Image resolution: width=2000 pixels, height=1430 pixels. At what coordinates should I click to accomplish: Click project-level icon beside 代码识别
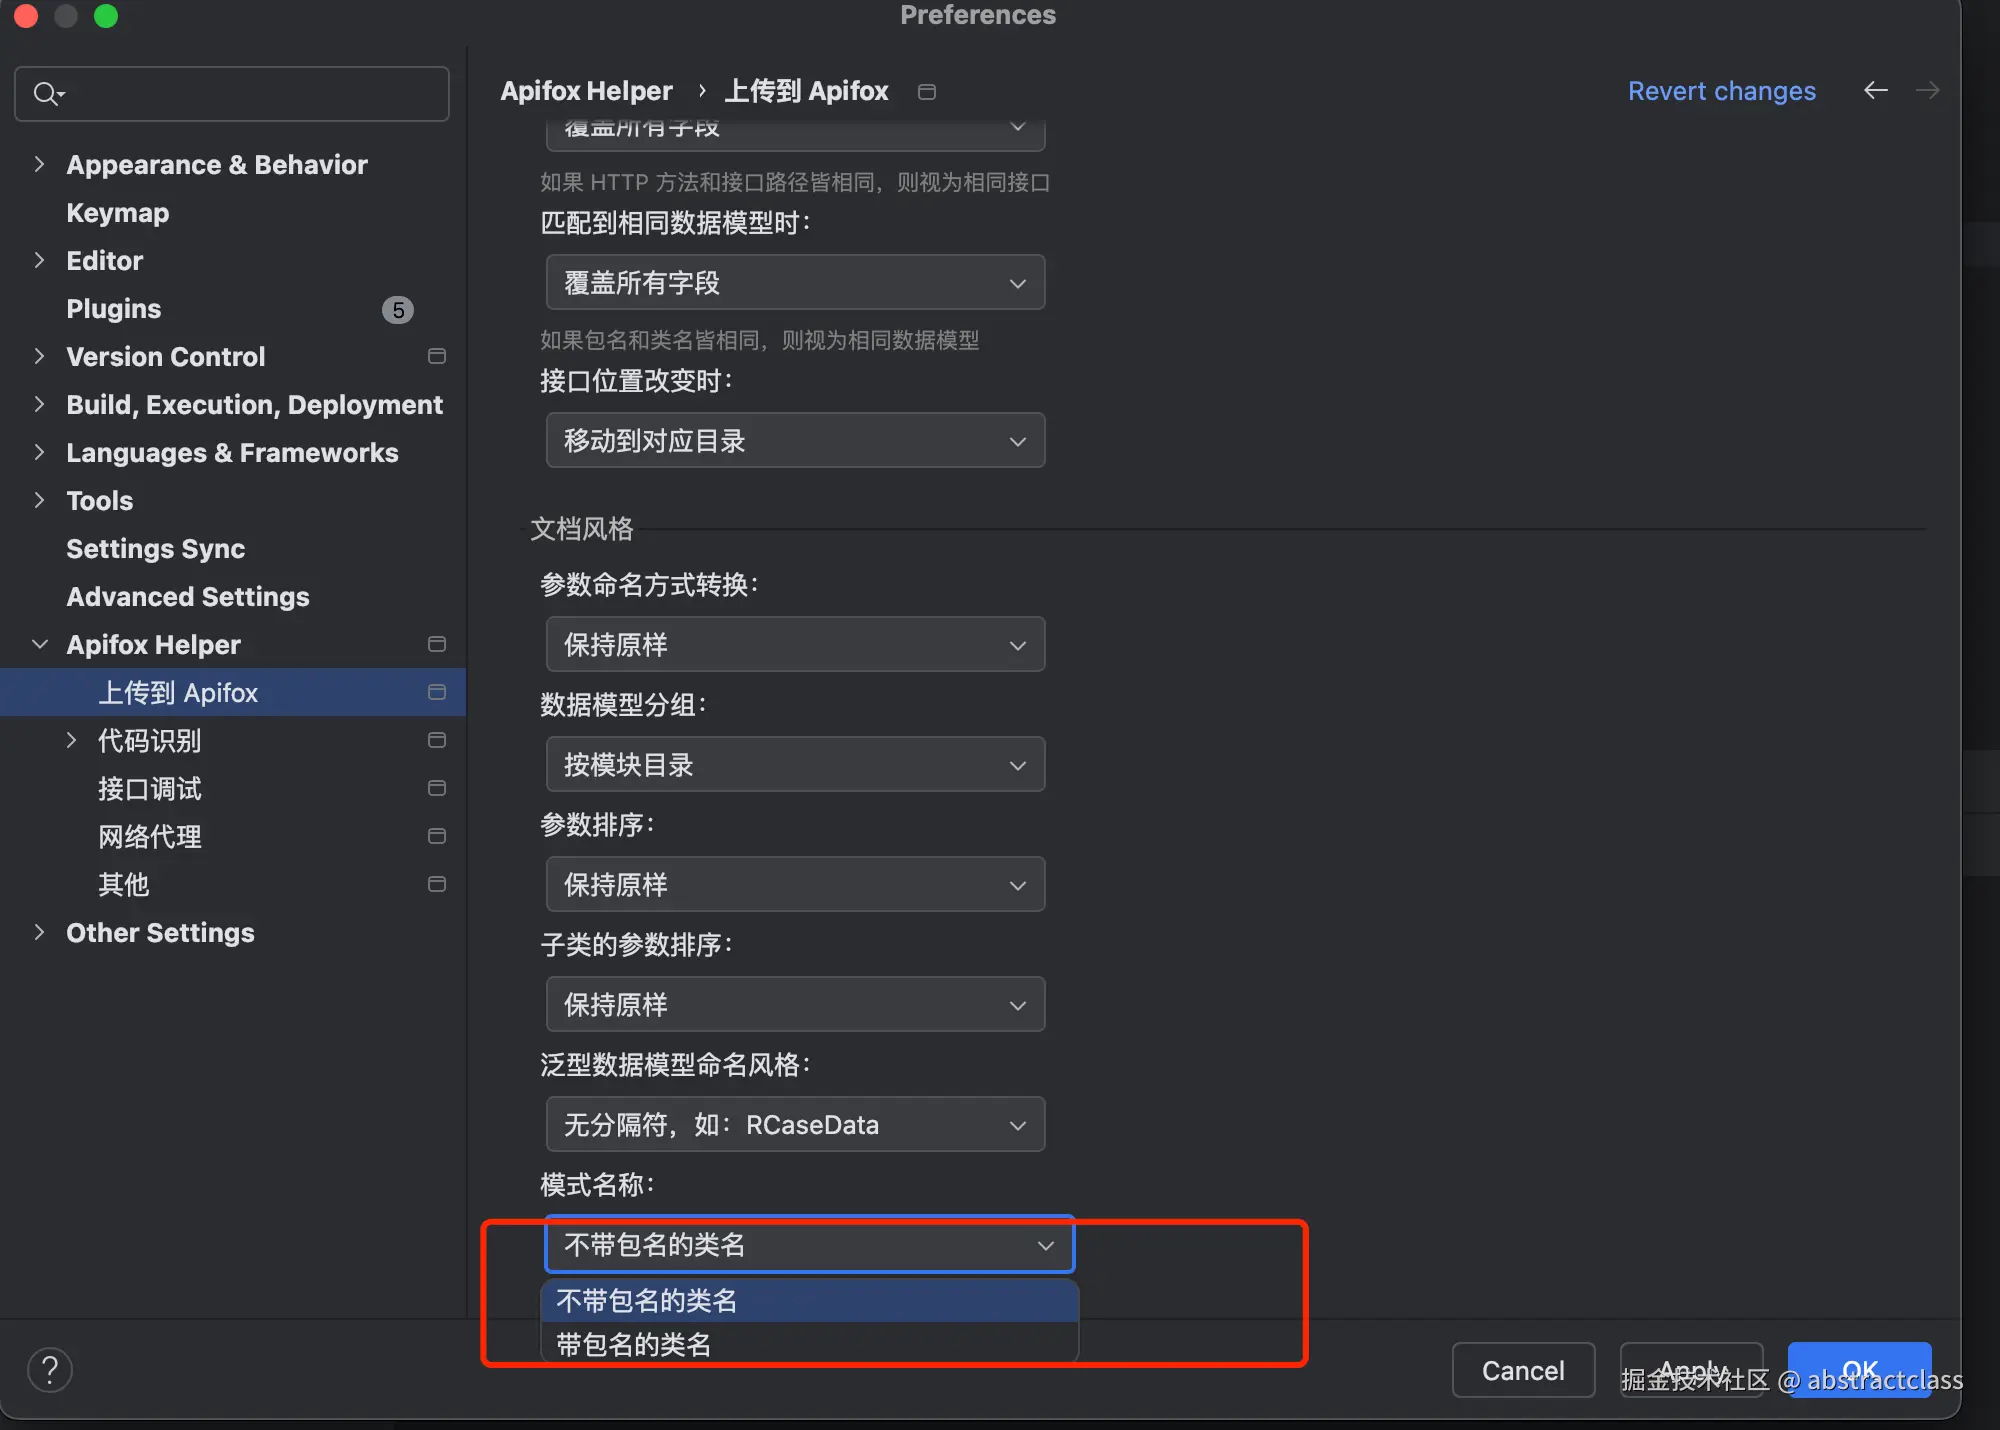[x=436, y=741]
